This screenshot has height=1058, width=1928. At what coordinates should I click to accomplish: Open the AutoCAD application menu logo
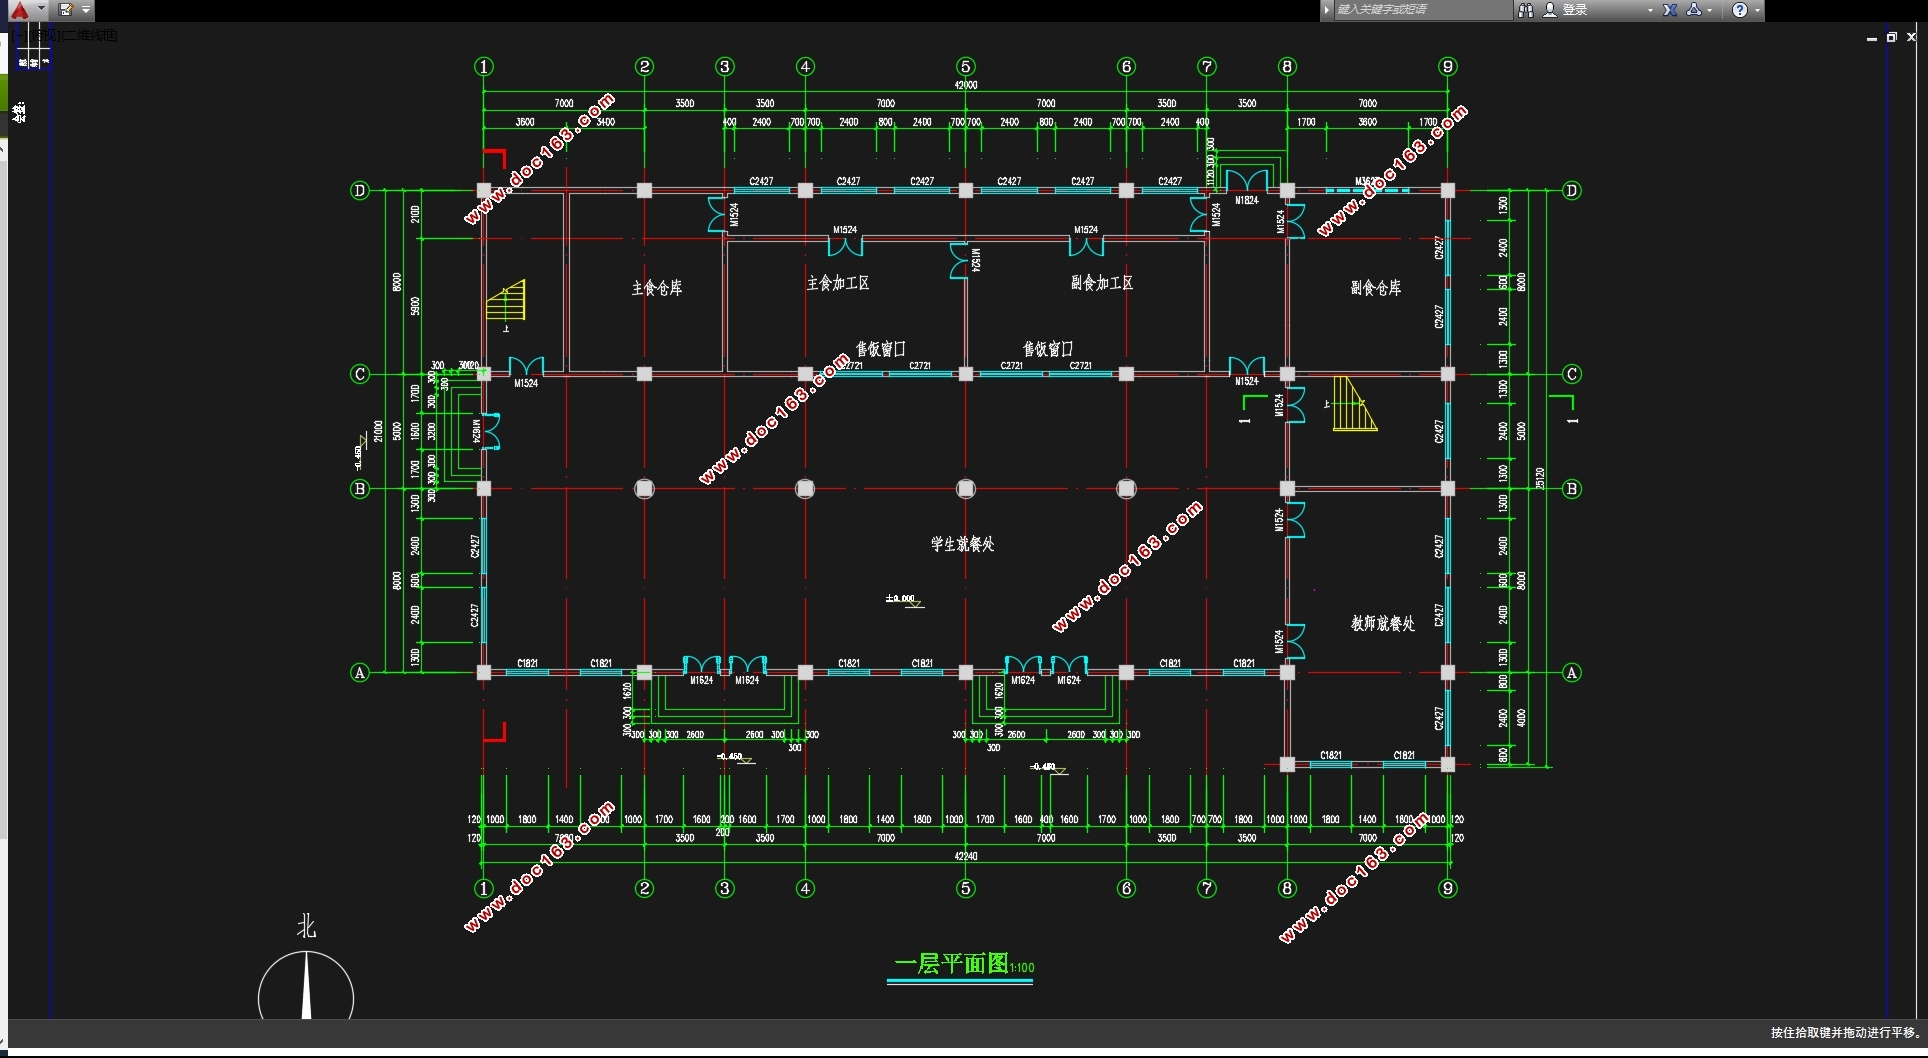point(19,10)
